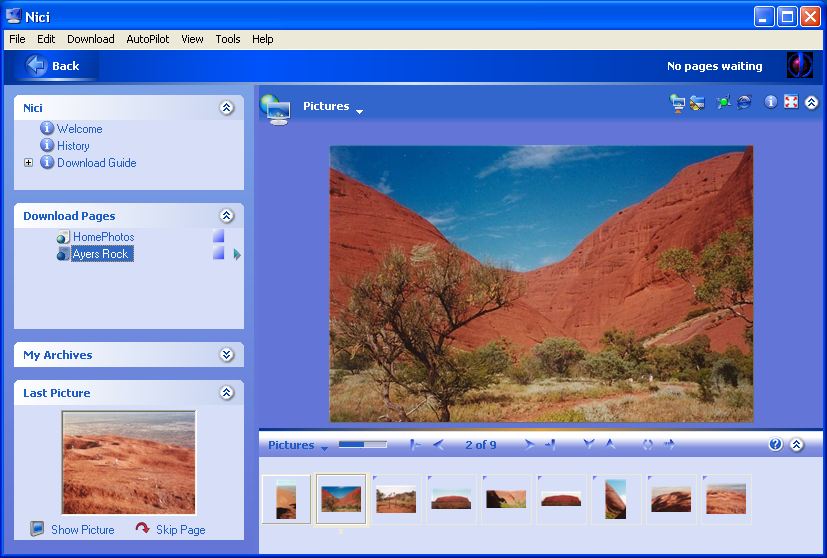Click the full screen red arrows icon

[x=791, y=102]
